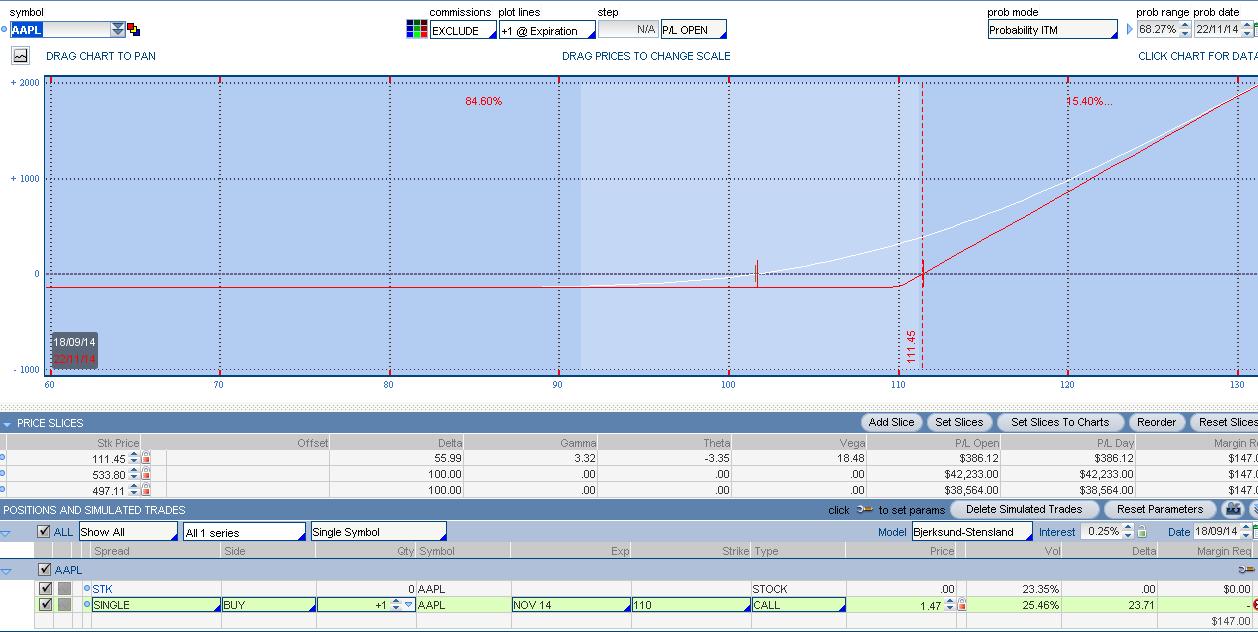The image size is (1258, 632).
Task: Adjust the Interest 0.25% stepper
Action: (x=1128, y=532)
